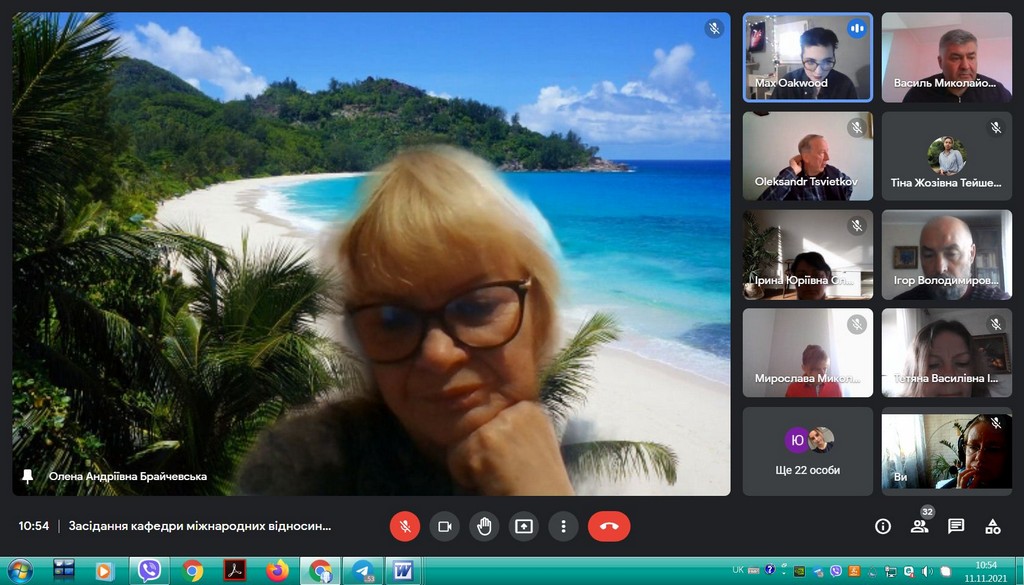Image resolution: width=1024 pixels, height=585 pixels.
Task: Open the 'Ще 22 особи' participants tile
Action: click(x=807, y=450)
